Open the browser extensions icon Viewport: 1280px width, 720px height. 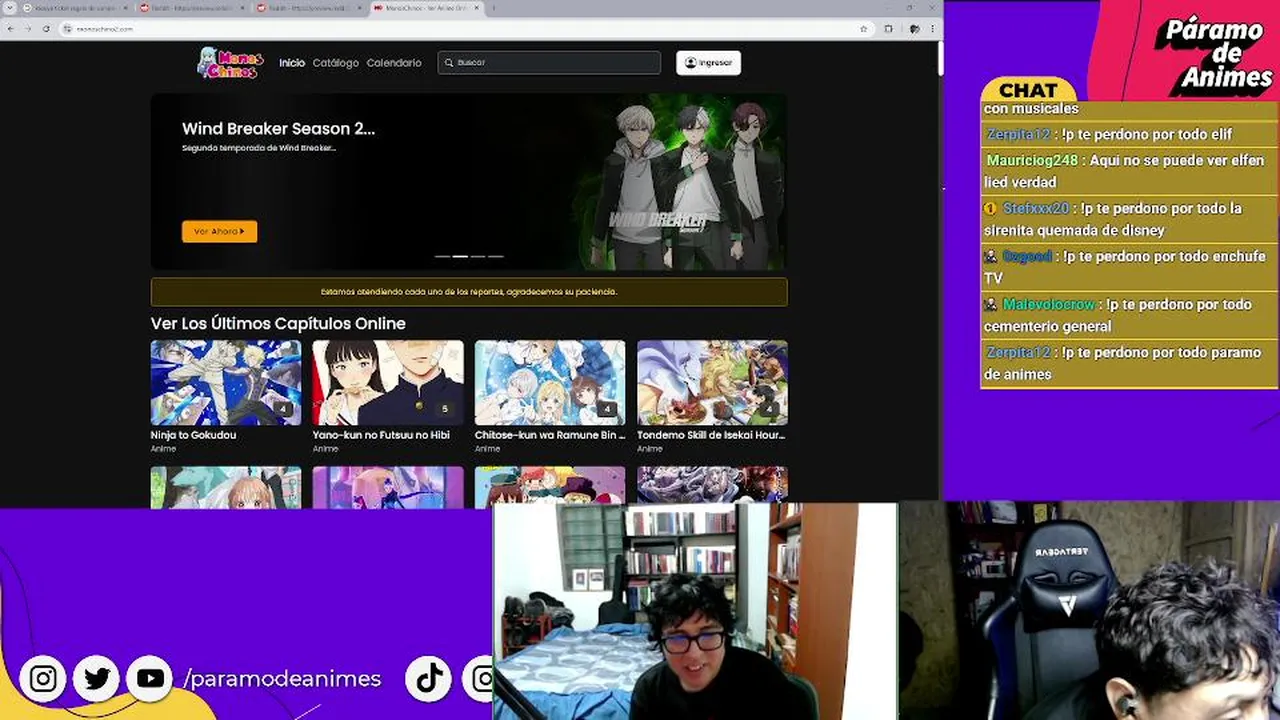pyautogui.click(x=888, y=28)
